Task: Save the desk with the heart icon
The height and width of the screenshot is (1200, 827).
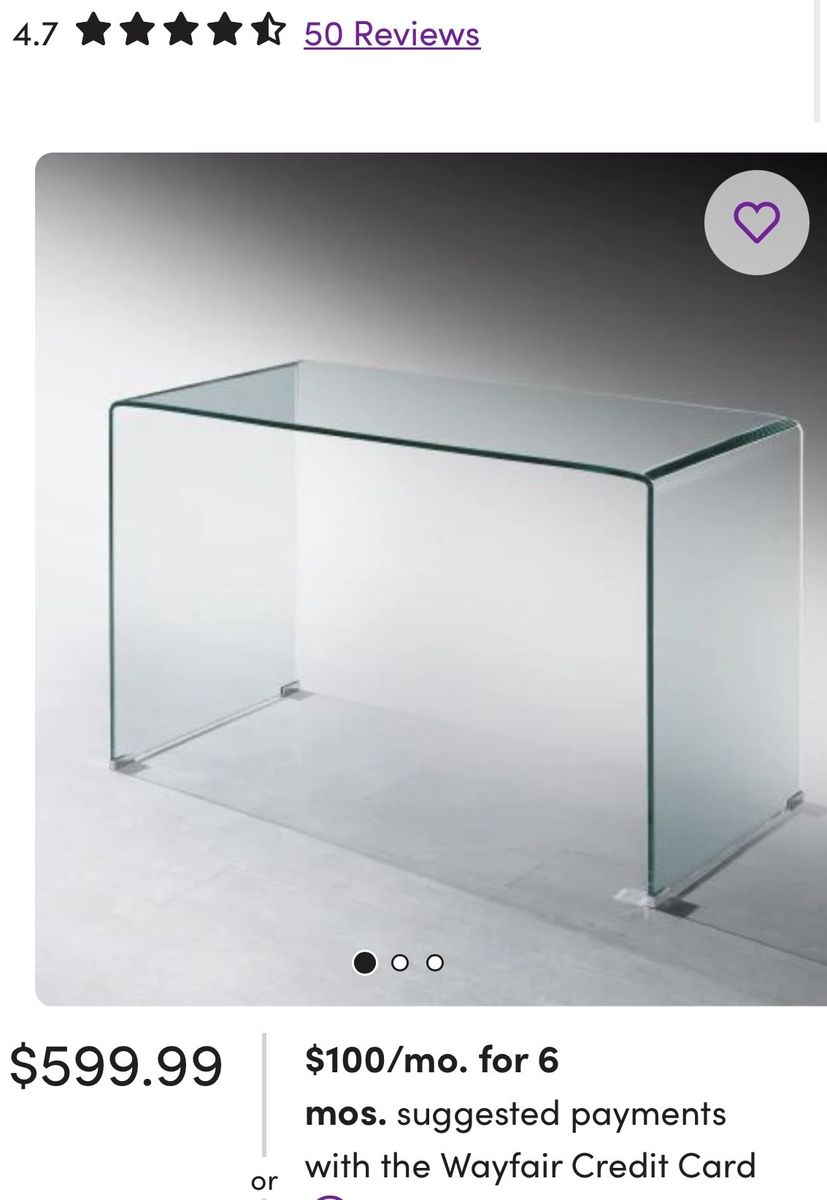Action: (x=756, y=222)
